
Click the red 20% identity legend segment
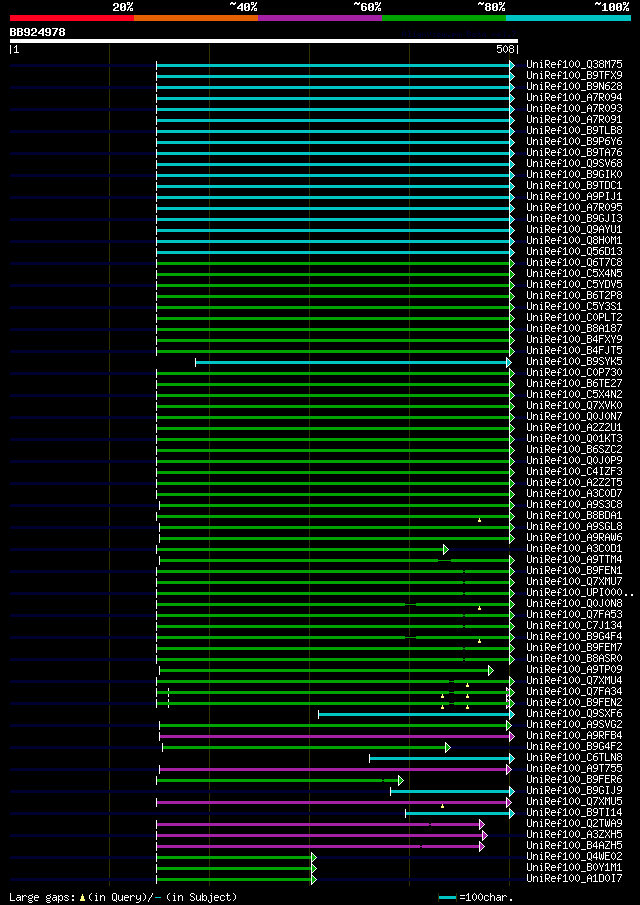pyautogui.click(x=72, y=18)
